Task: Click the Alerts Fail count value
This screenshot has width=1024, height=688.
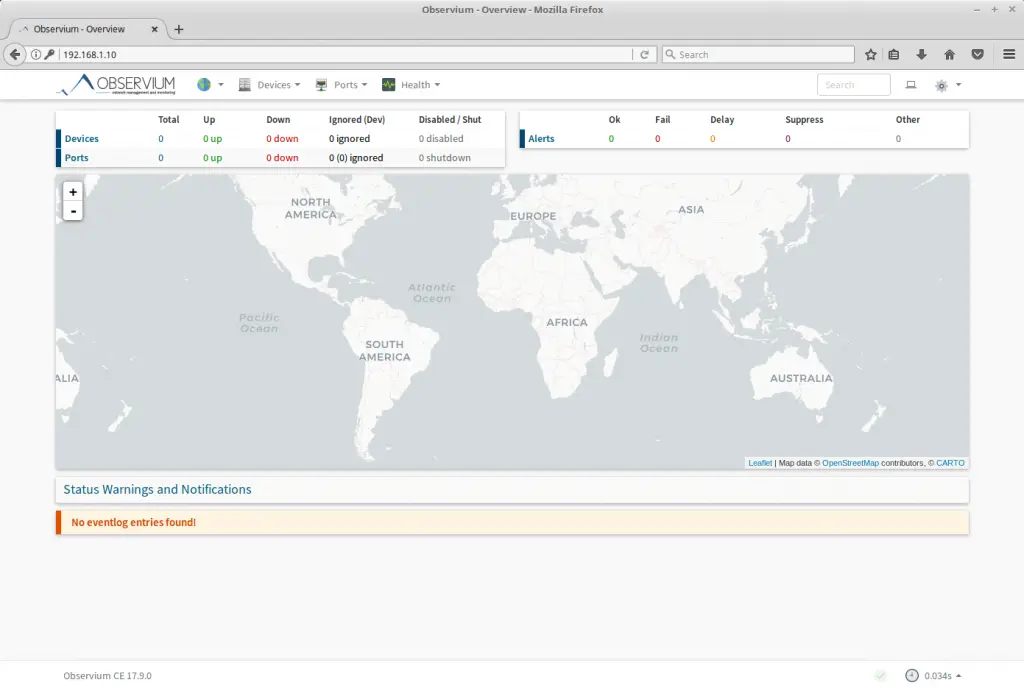Action: click(x=658, y=138)
